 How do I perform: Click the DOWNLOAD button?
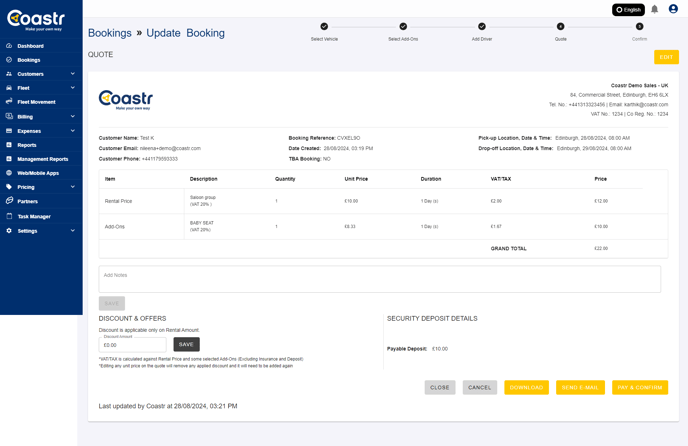point(526,387)
